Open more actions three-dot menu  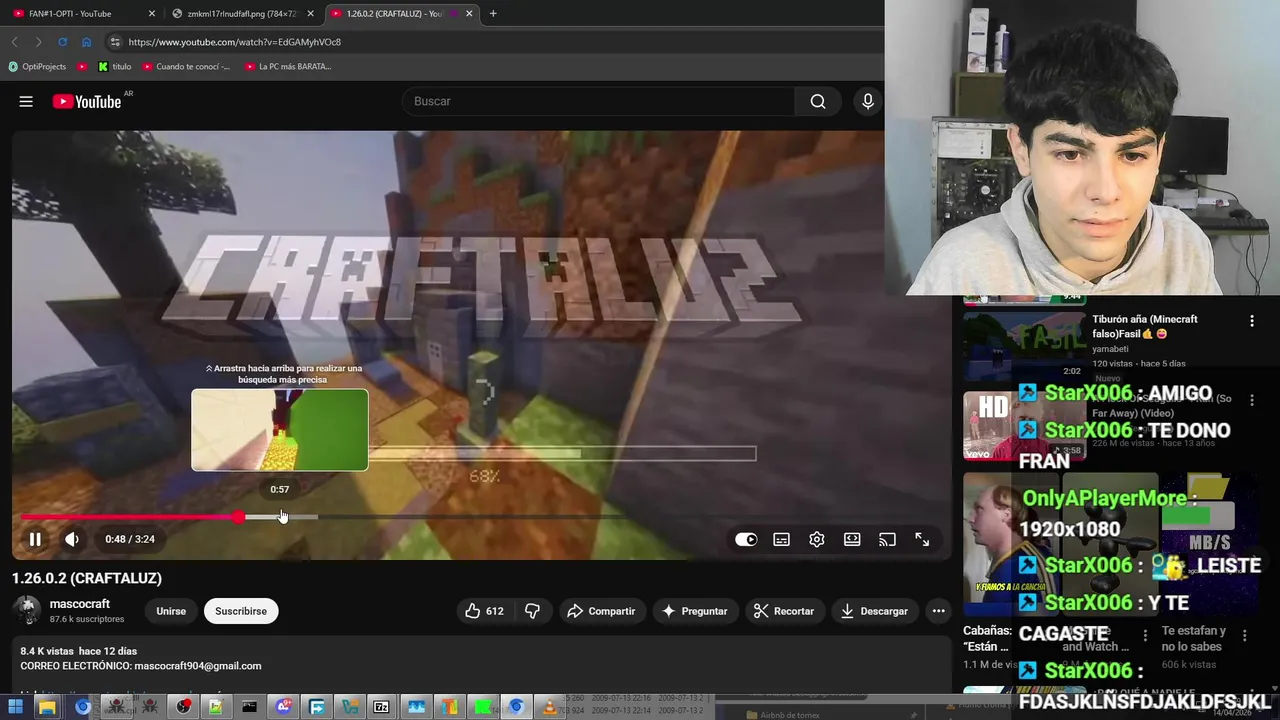(938, 611)
